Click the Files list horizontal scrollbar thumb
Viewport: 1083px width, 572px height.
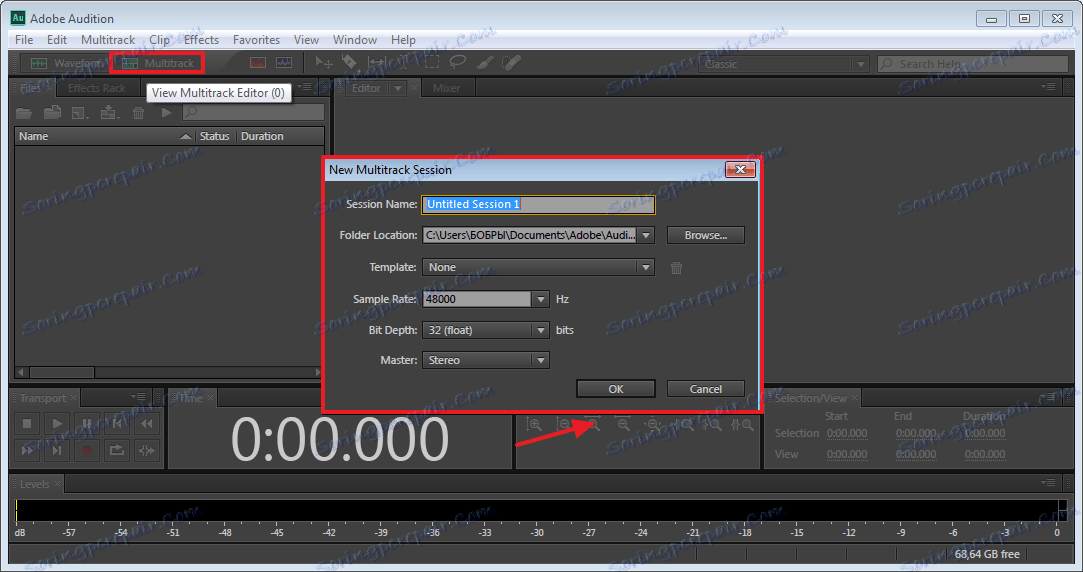click(61, 372)
